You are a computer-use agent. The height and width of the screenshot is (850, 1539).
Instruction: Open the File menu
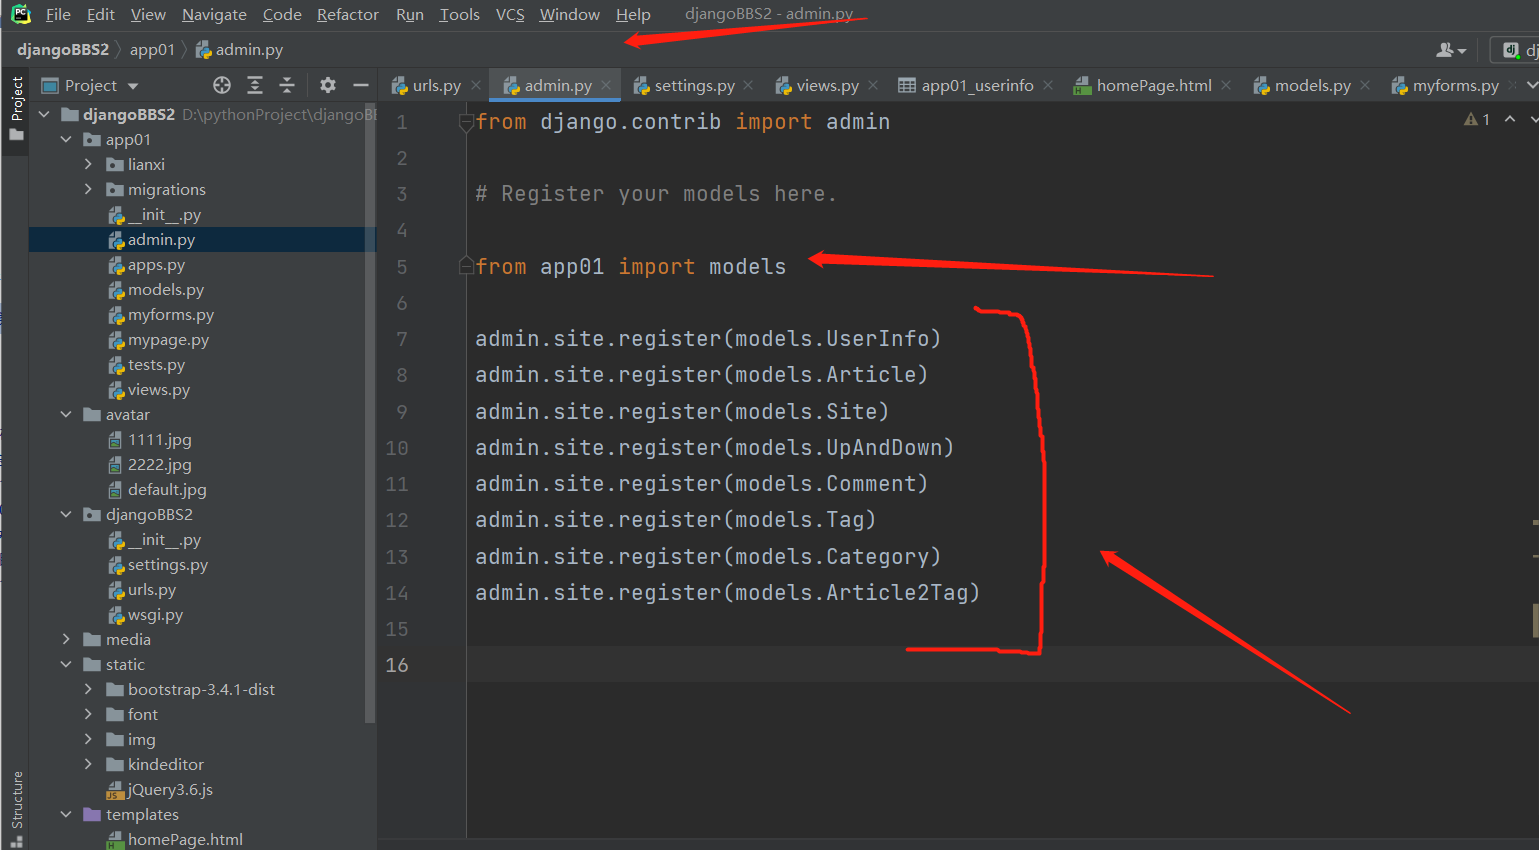tap(58, 14)
